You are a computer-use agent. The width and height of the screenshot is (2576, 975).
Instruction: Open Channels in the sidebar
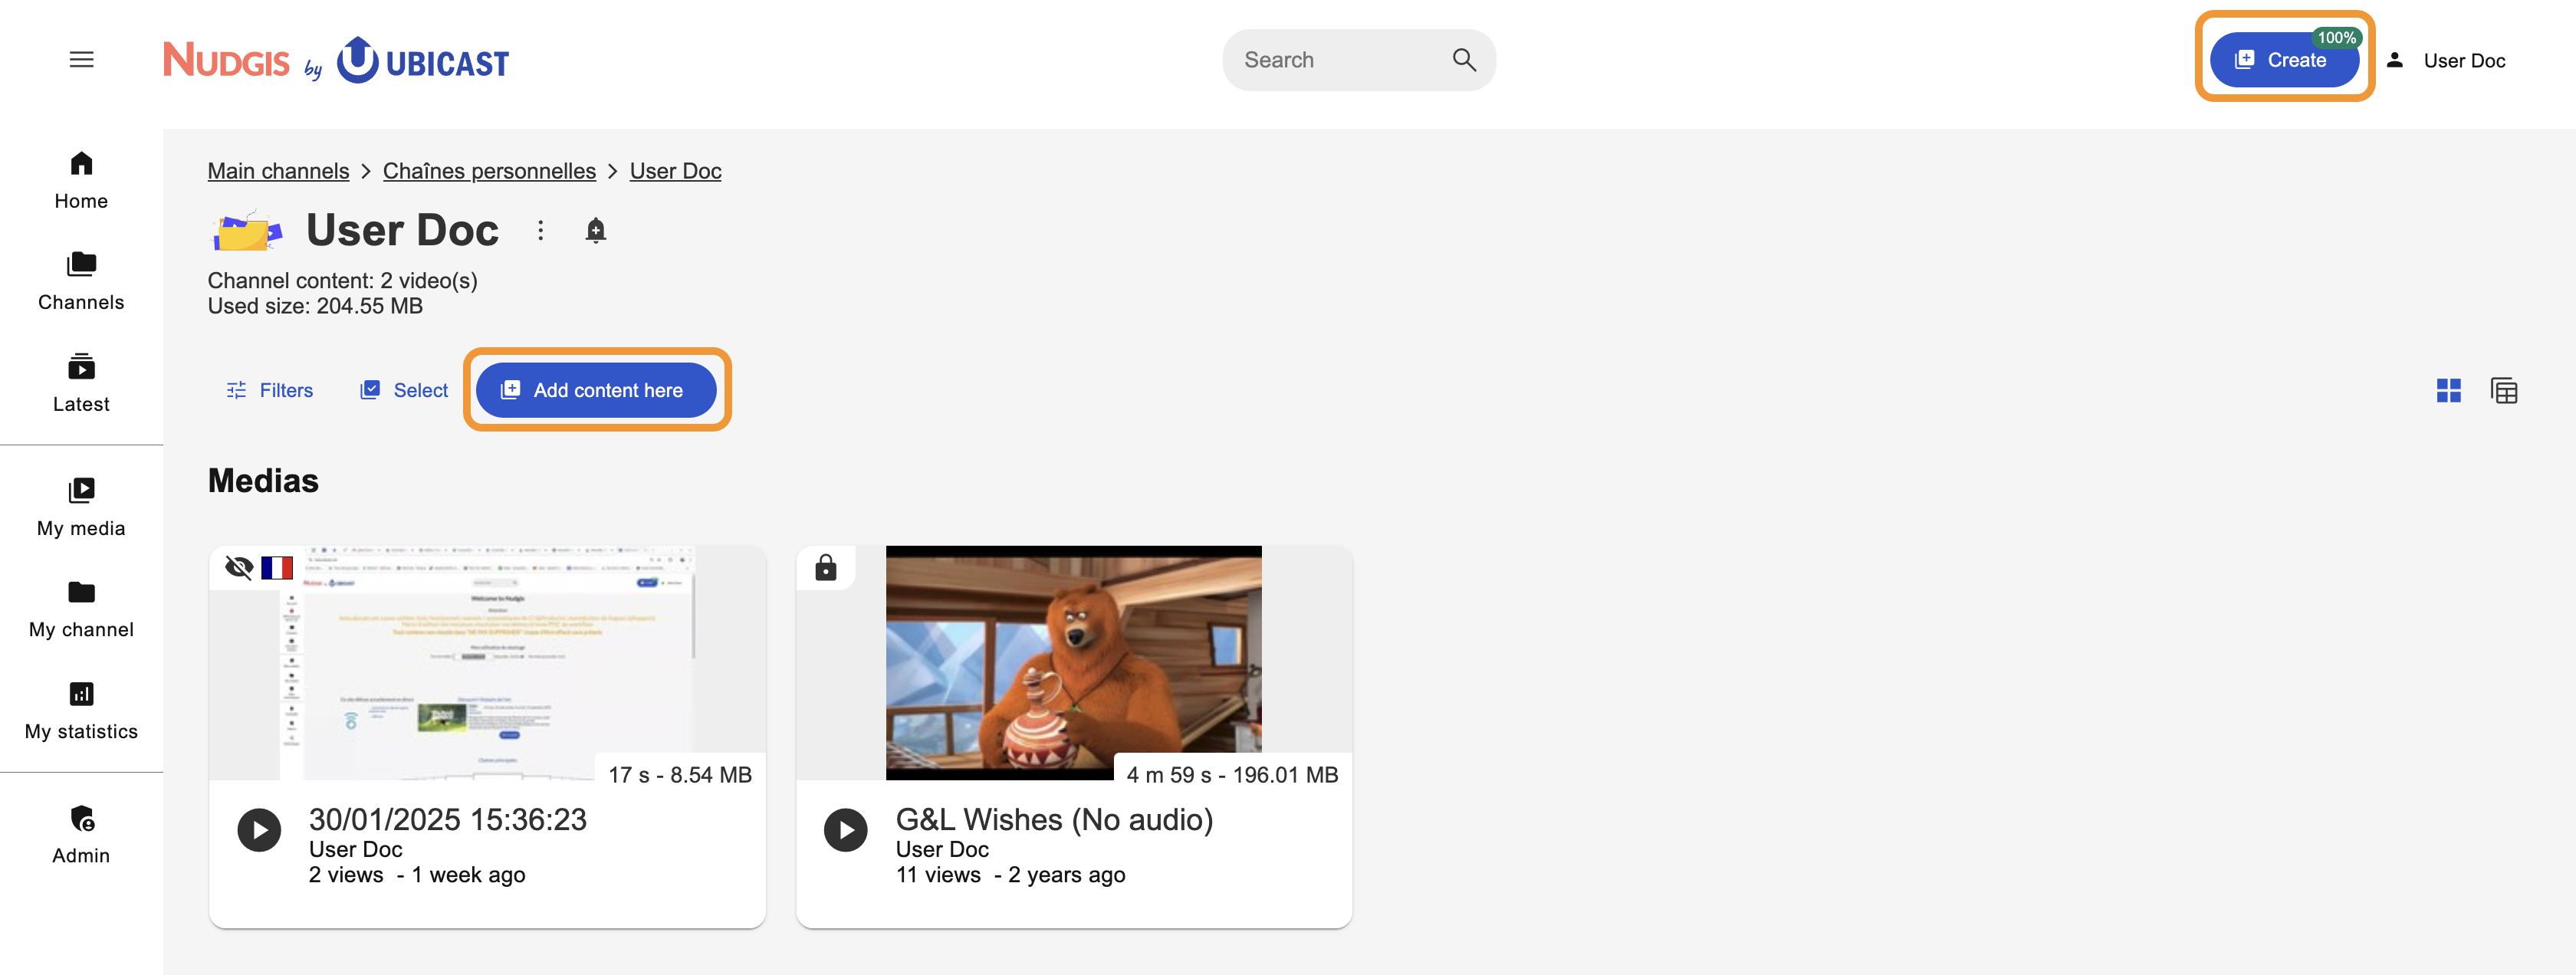[81, 281]
